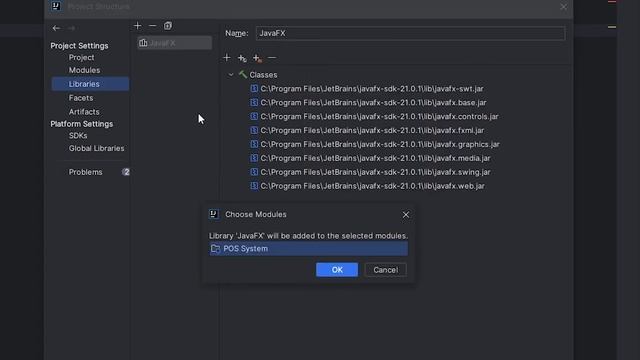Click the IntelliJ icon in Project Structure title bar
640x360 pixels.
[56, 6]
